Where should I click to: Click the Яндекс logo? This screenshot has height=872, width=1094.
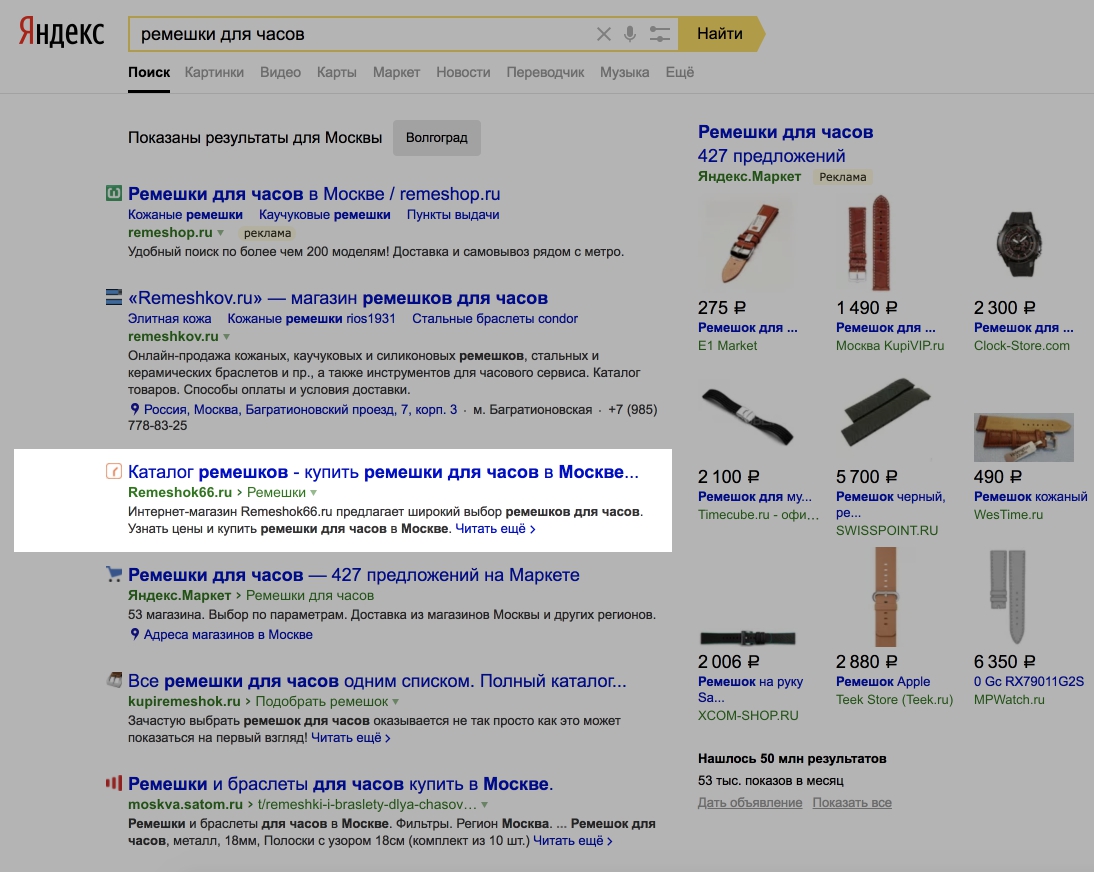(x=61, y=33)
